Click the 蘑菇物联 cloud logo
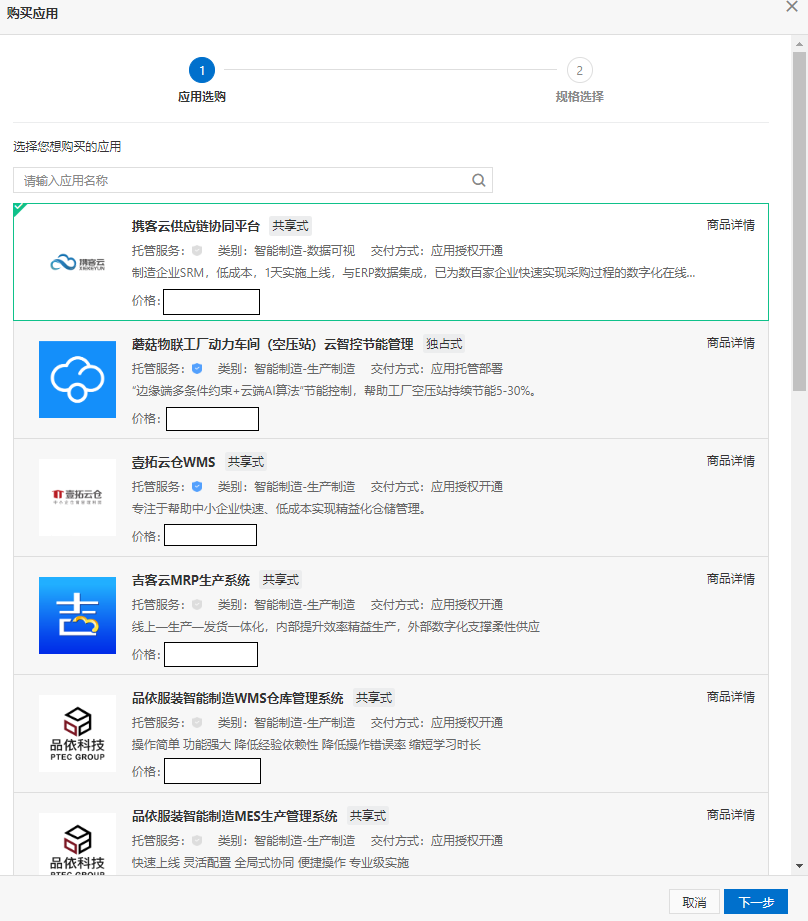Screen dimensions: 808x921 tap(78, 379)
